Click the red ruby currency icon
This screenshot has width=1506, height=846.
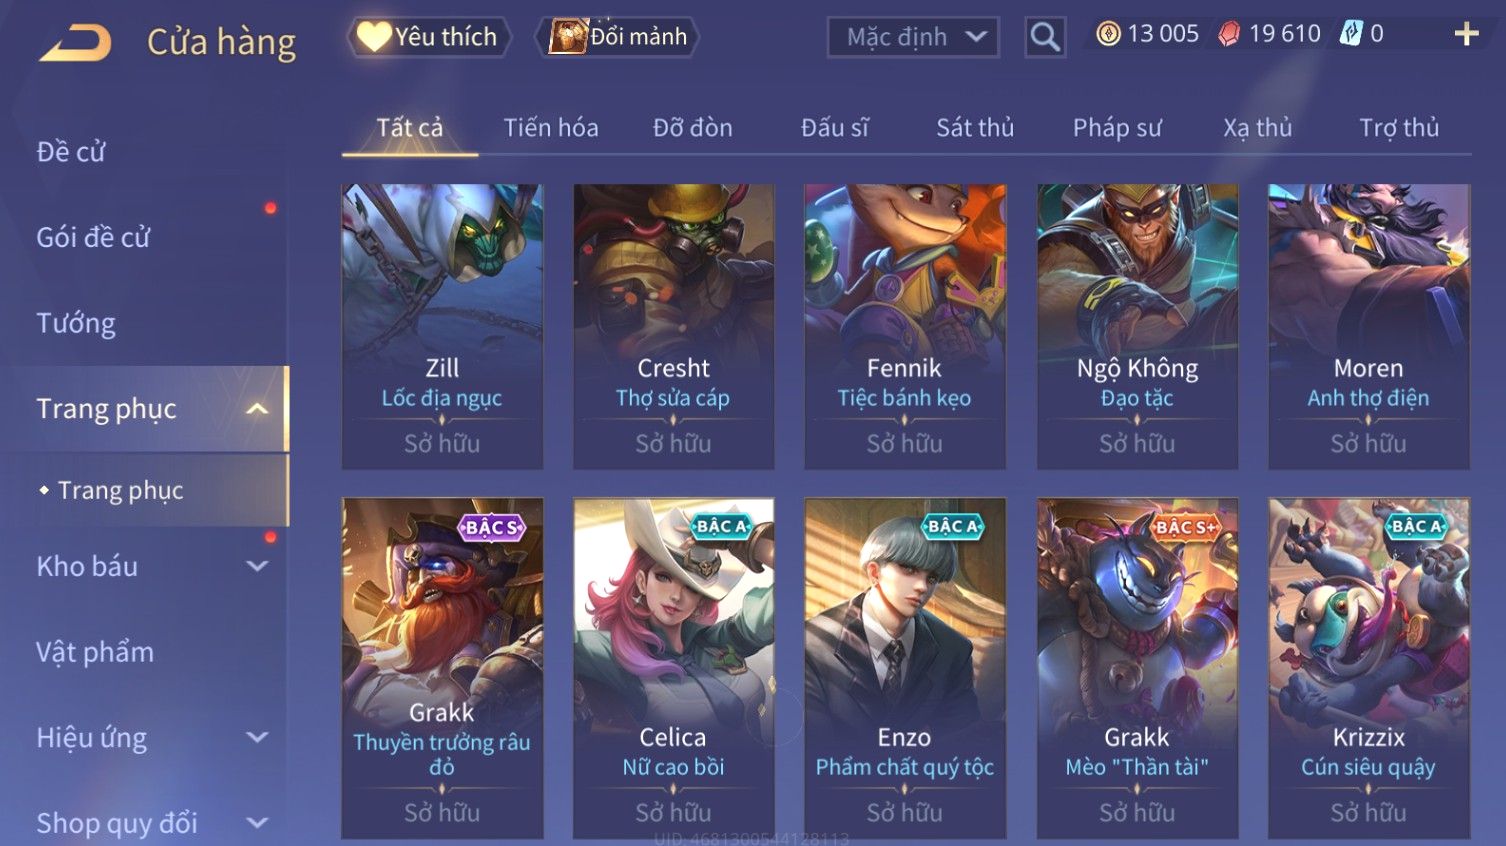tap(1229, 34)
